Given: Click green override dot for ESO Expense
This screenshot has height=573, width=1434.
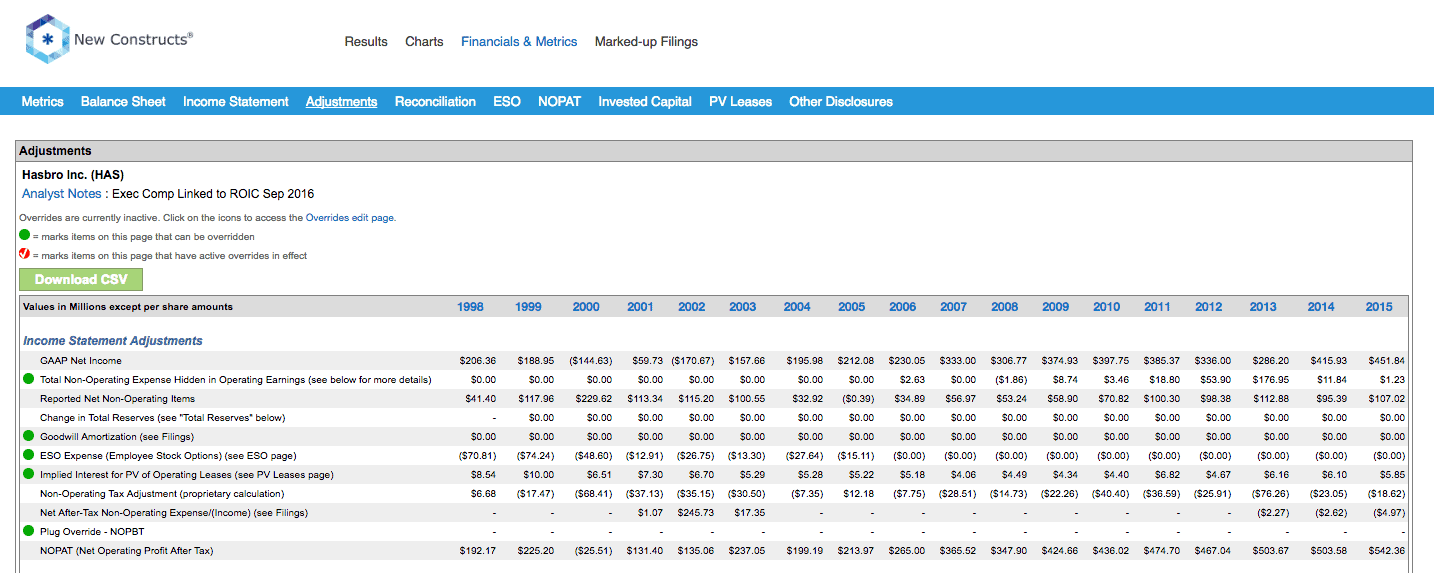Looking at the screenshot, I should [28, 456].
